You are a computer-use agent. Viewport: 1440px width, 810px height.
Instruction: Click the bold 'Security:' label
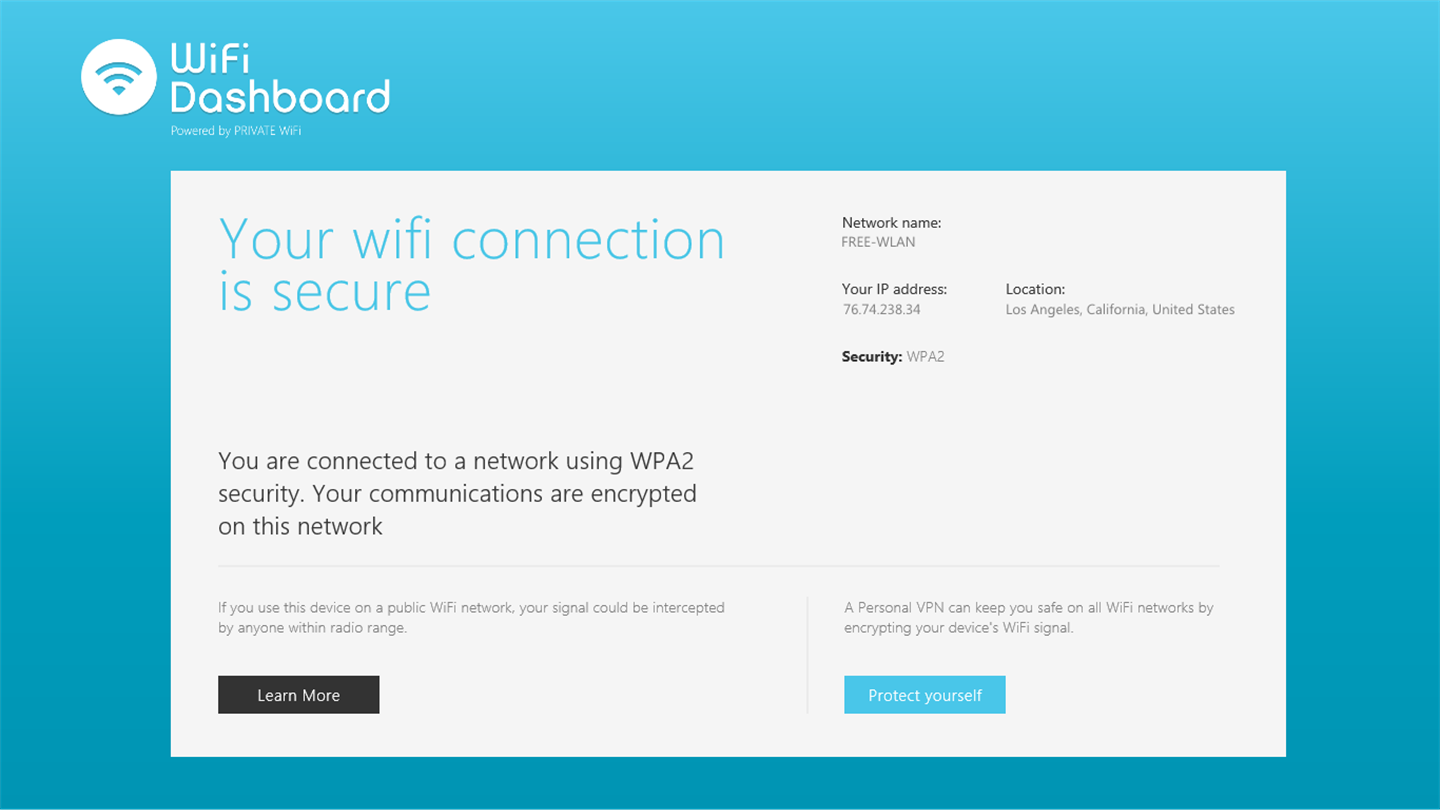point(872,357)
